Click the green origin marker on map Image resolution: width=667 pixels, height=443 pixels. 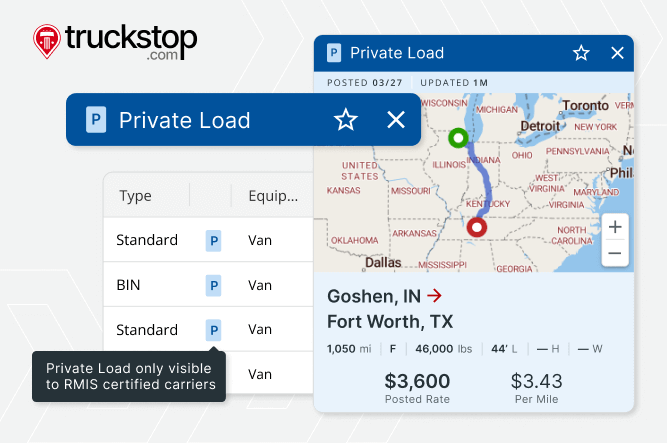coord(458,137)
